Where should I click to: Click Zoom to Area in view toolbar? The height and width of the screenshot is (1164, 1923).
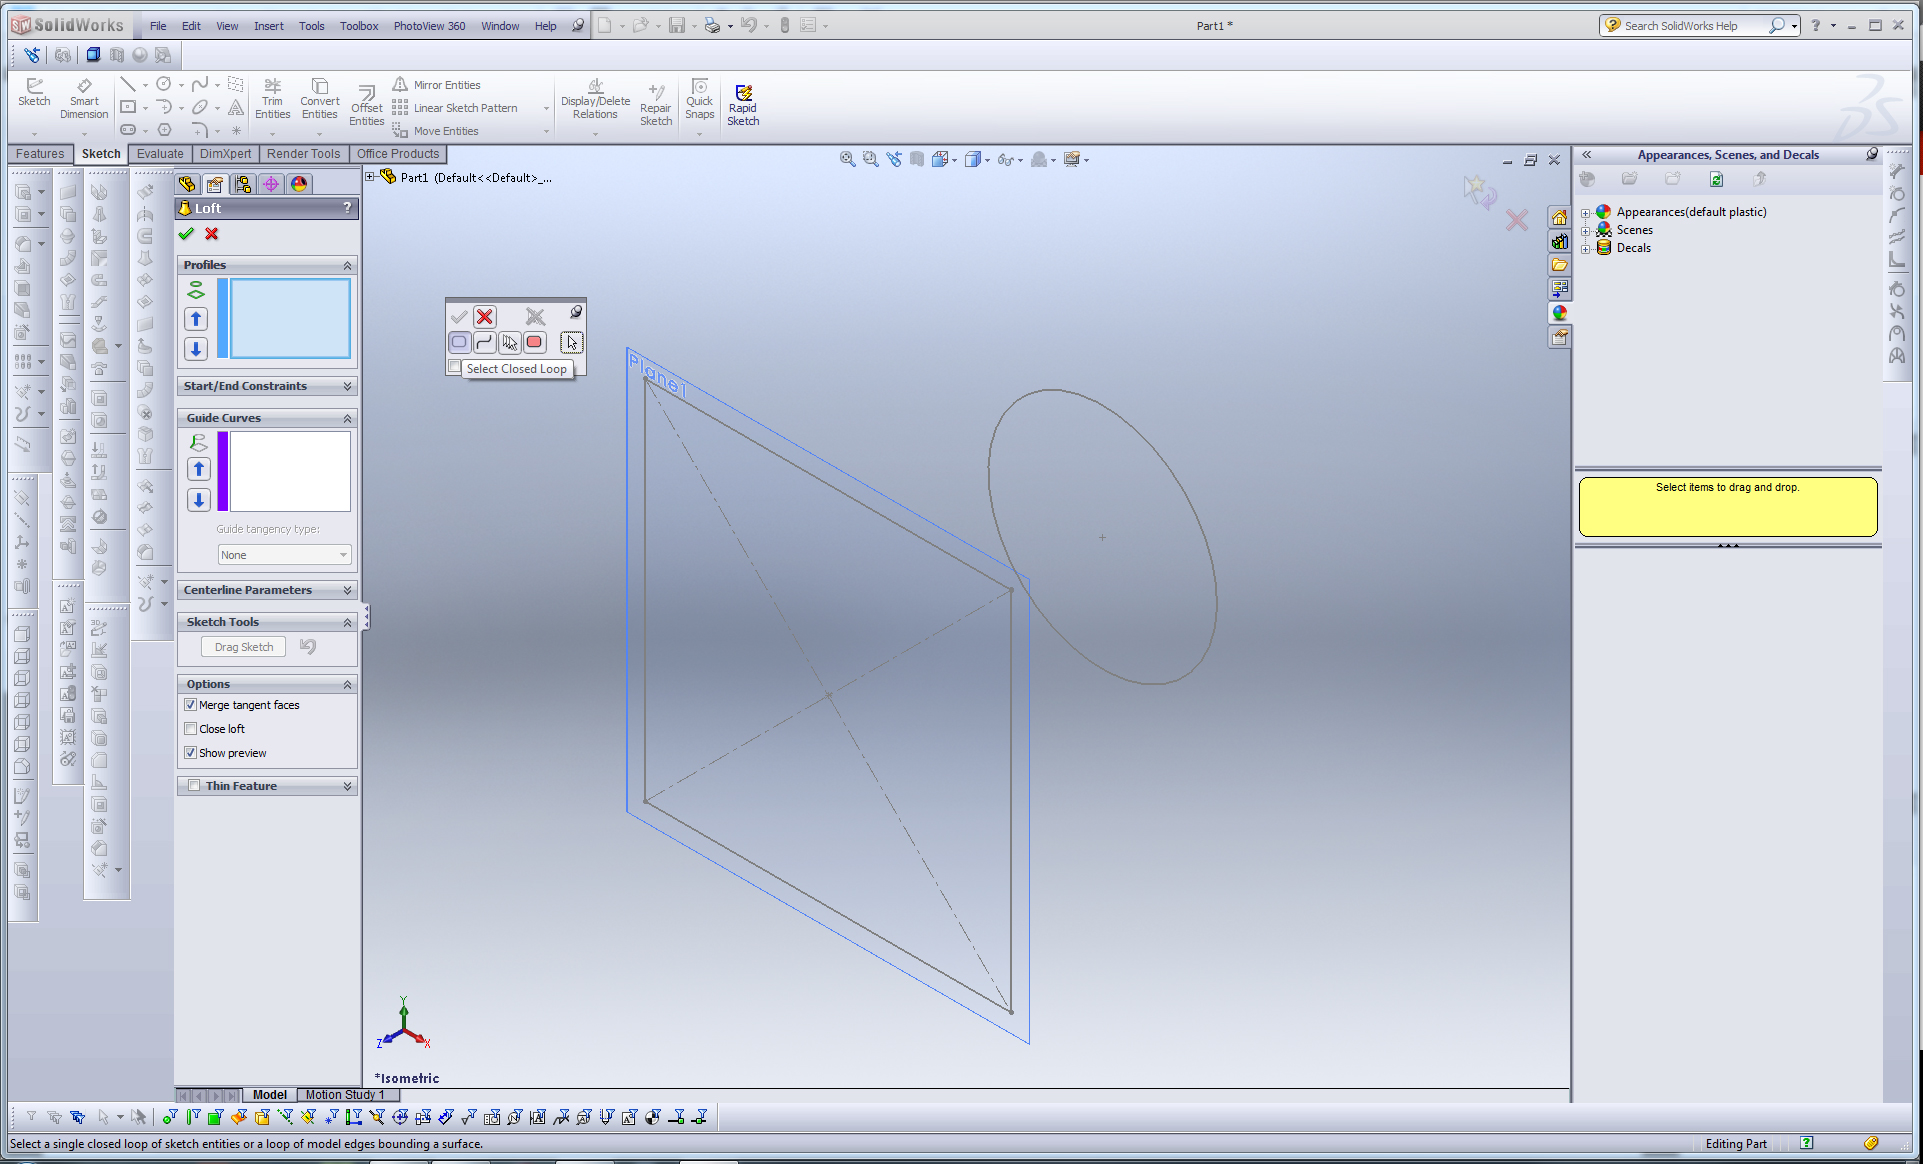871,159
